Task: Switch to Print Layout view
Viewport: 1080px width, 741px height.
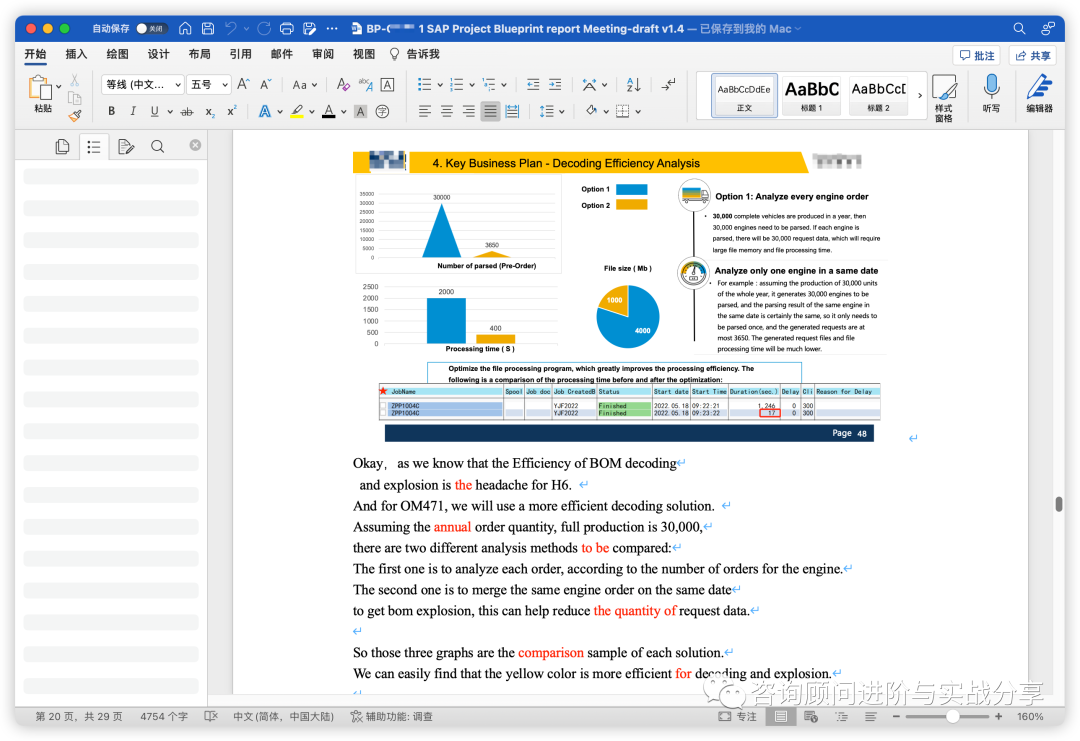Action: point(781,716)
